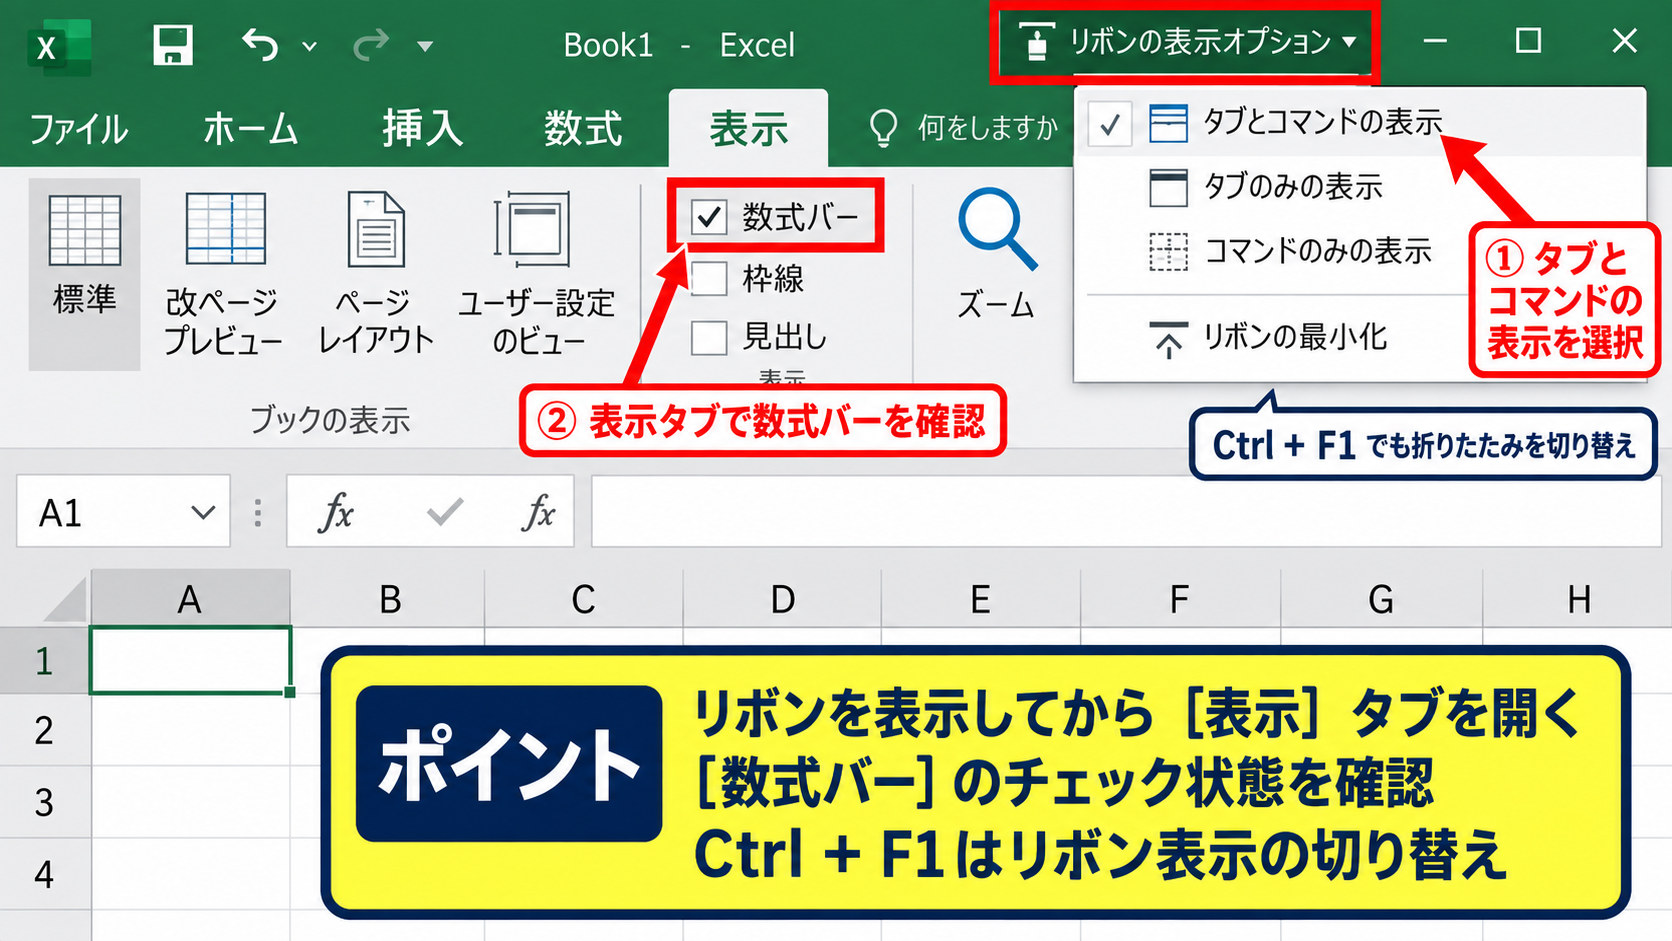Select タブとコマンドの表示 option
This screenshot has width=1672, height=941.
(x=1360, y=123)
